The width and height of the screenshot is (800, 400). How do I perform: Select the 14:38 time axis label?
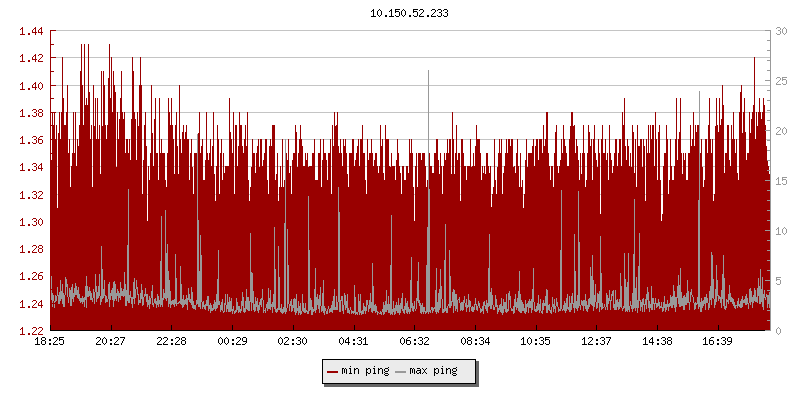pyautogui.click(x=657, y=341)
